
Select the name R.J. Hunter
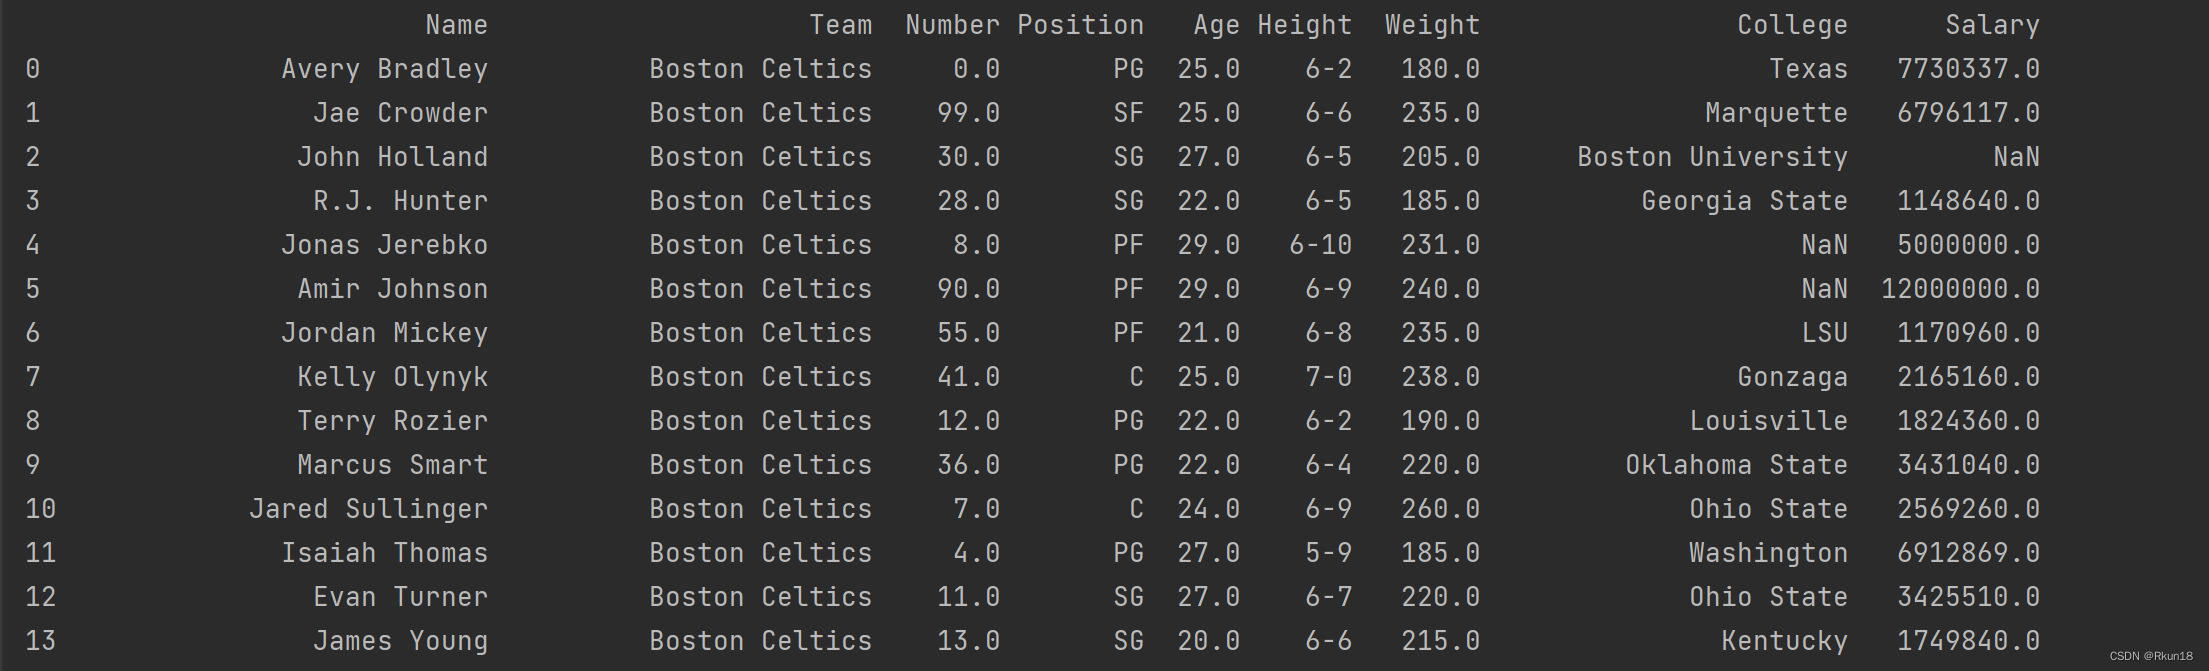(x=400, y=201)
